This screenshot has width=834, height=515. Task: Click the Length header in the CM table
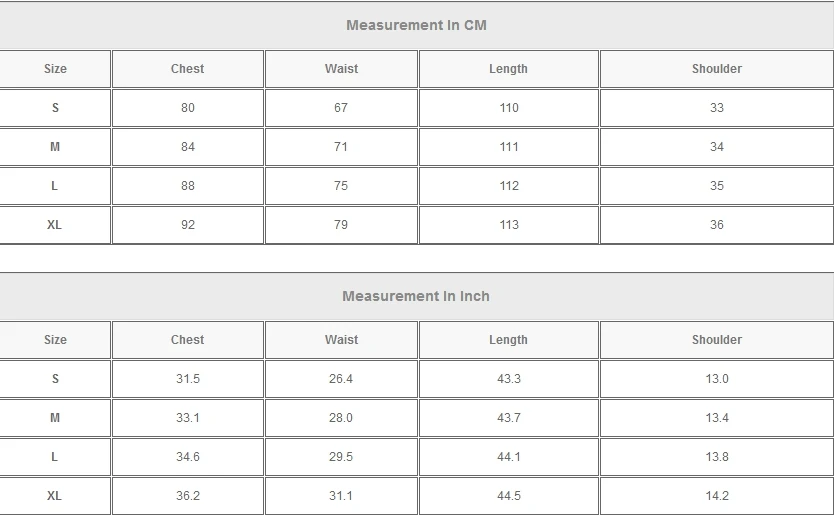(x=508, y=69)
